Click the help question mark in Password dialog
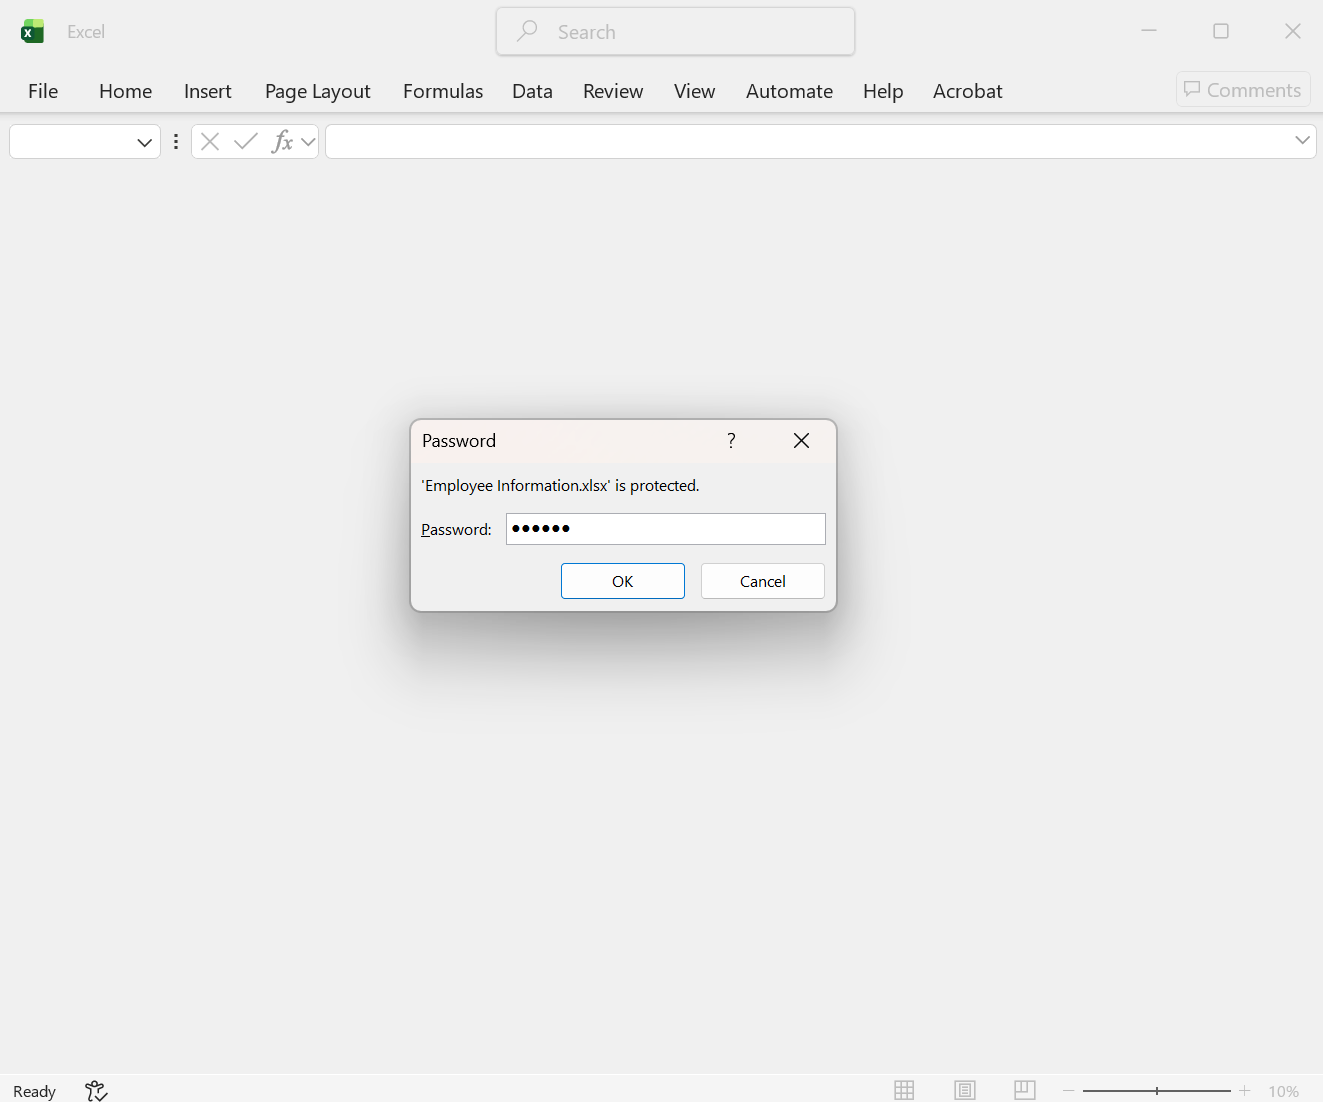Screen dimensions: 1323x1102 coord(731,440)
